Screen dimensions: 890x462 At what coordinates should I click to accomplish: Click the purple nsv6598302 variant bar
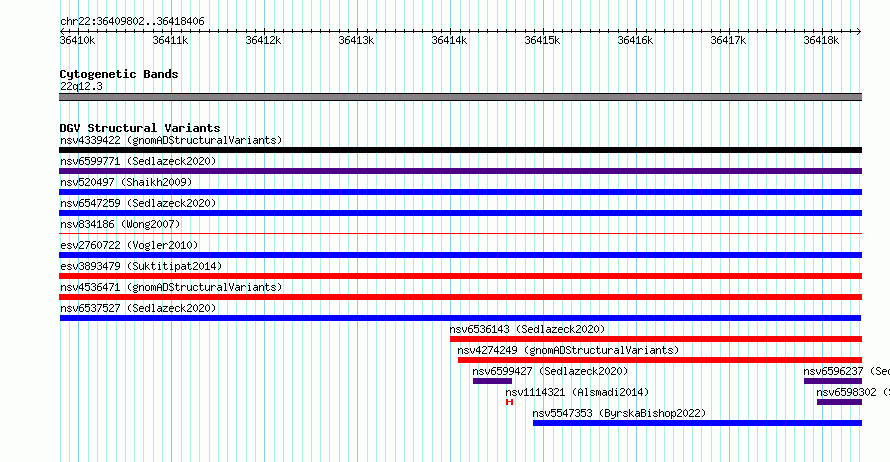839,402
